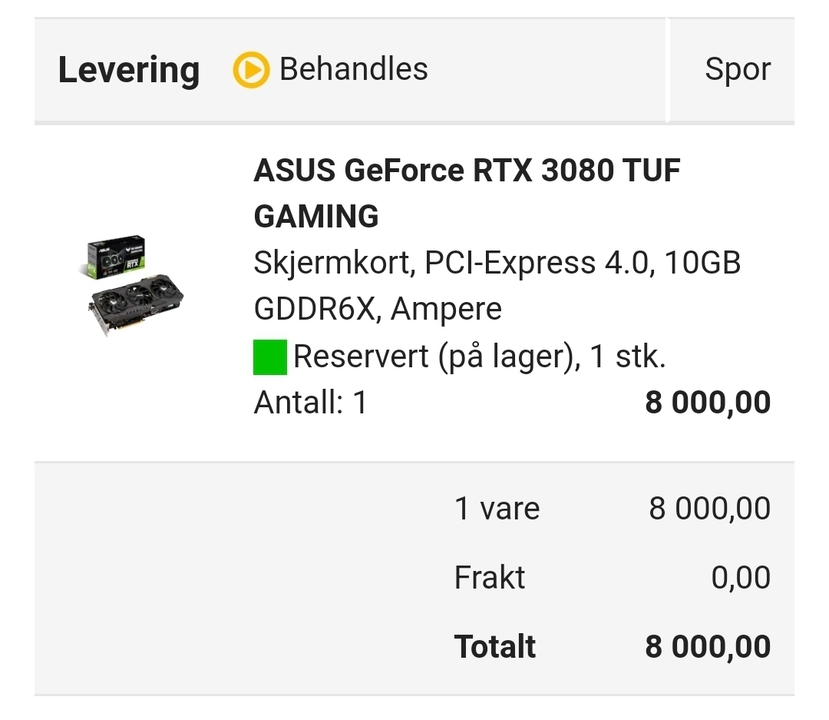829x720 pixels.
Task: Click the Totalt label
Action: 495,646
